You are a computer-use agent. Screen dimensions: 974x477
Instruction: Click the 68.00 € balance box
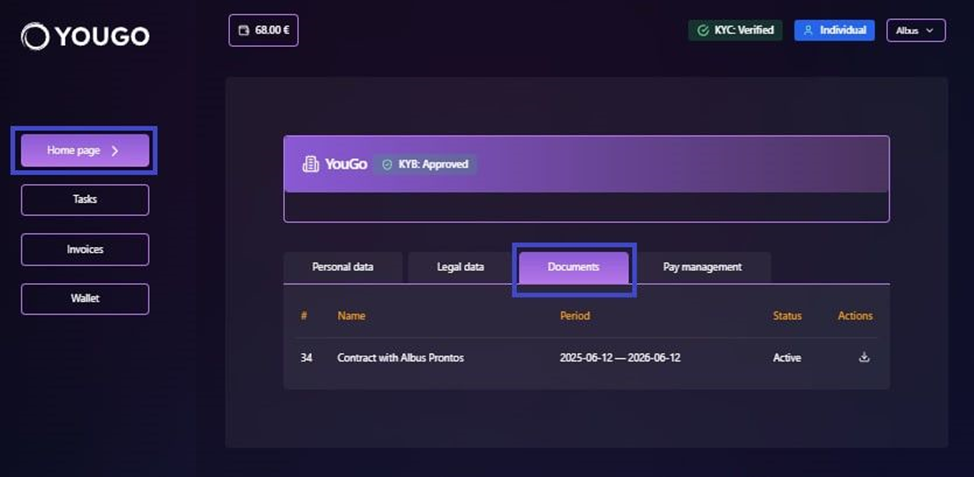coord(263,30)
